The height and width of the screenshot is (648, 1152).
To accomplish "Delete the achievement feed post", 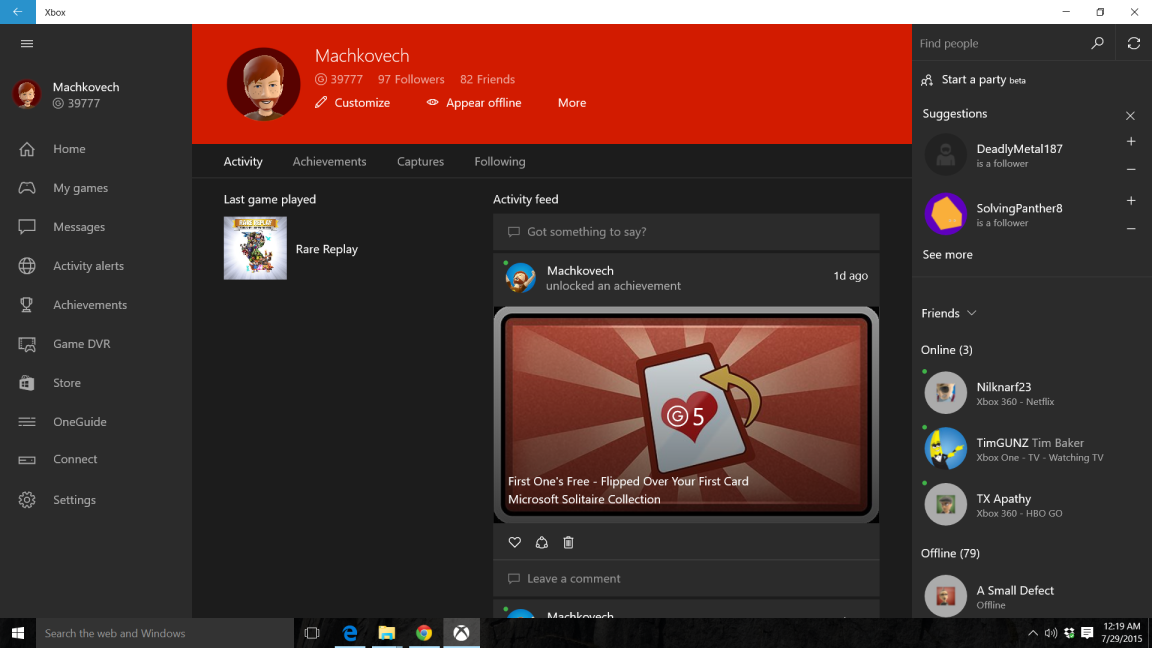I will [x=568, y=542].
